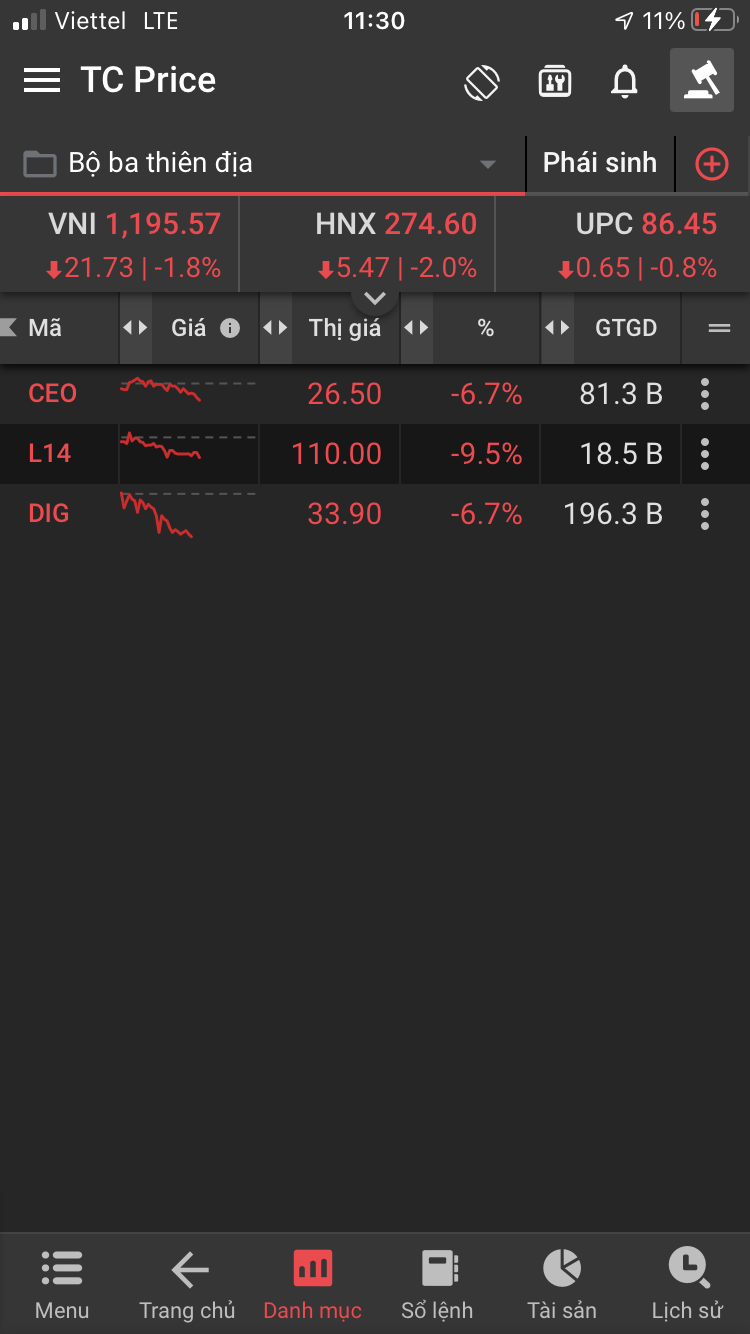Open the column layout menu icon
The width and height of the screenshot is (750, 1334).
tap(718, 328)
